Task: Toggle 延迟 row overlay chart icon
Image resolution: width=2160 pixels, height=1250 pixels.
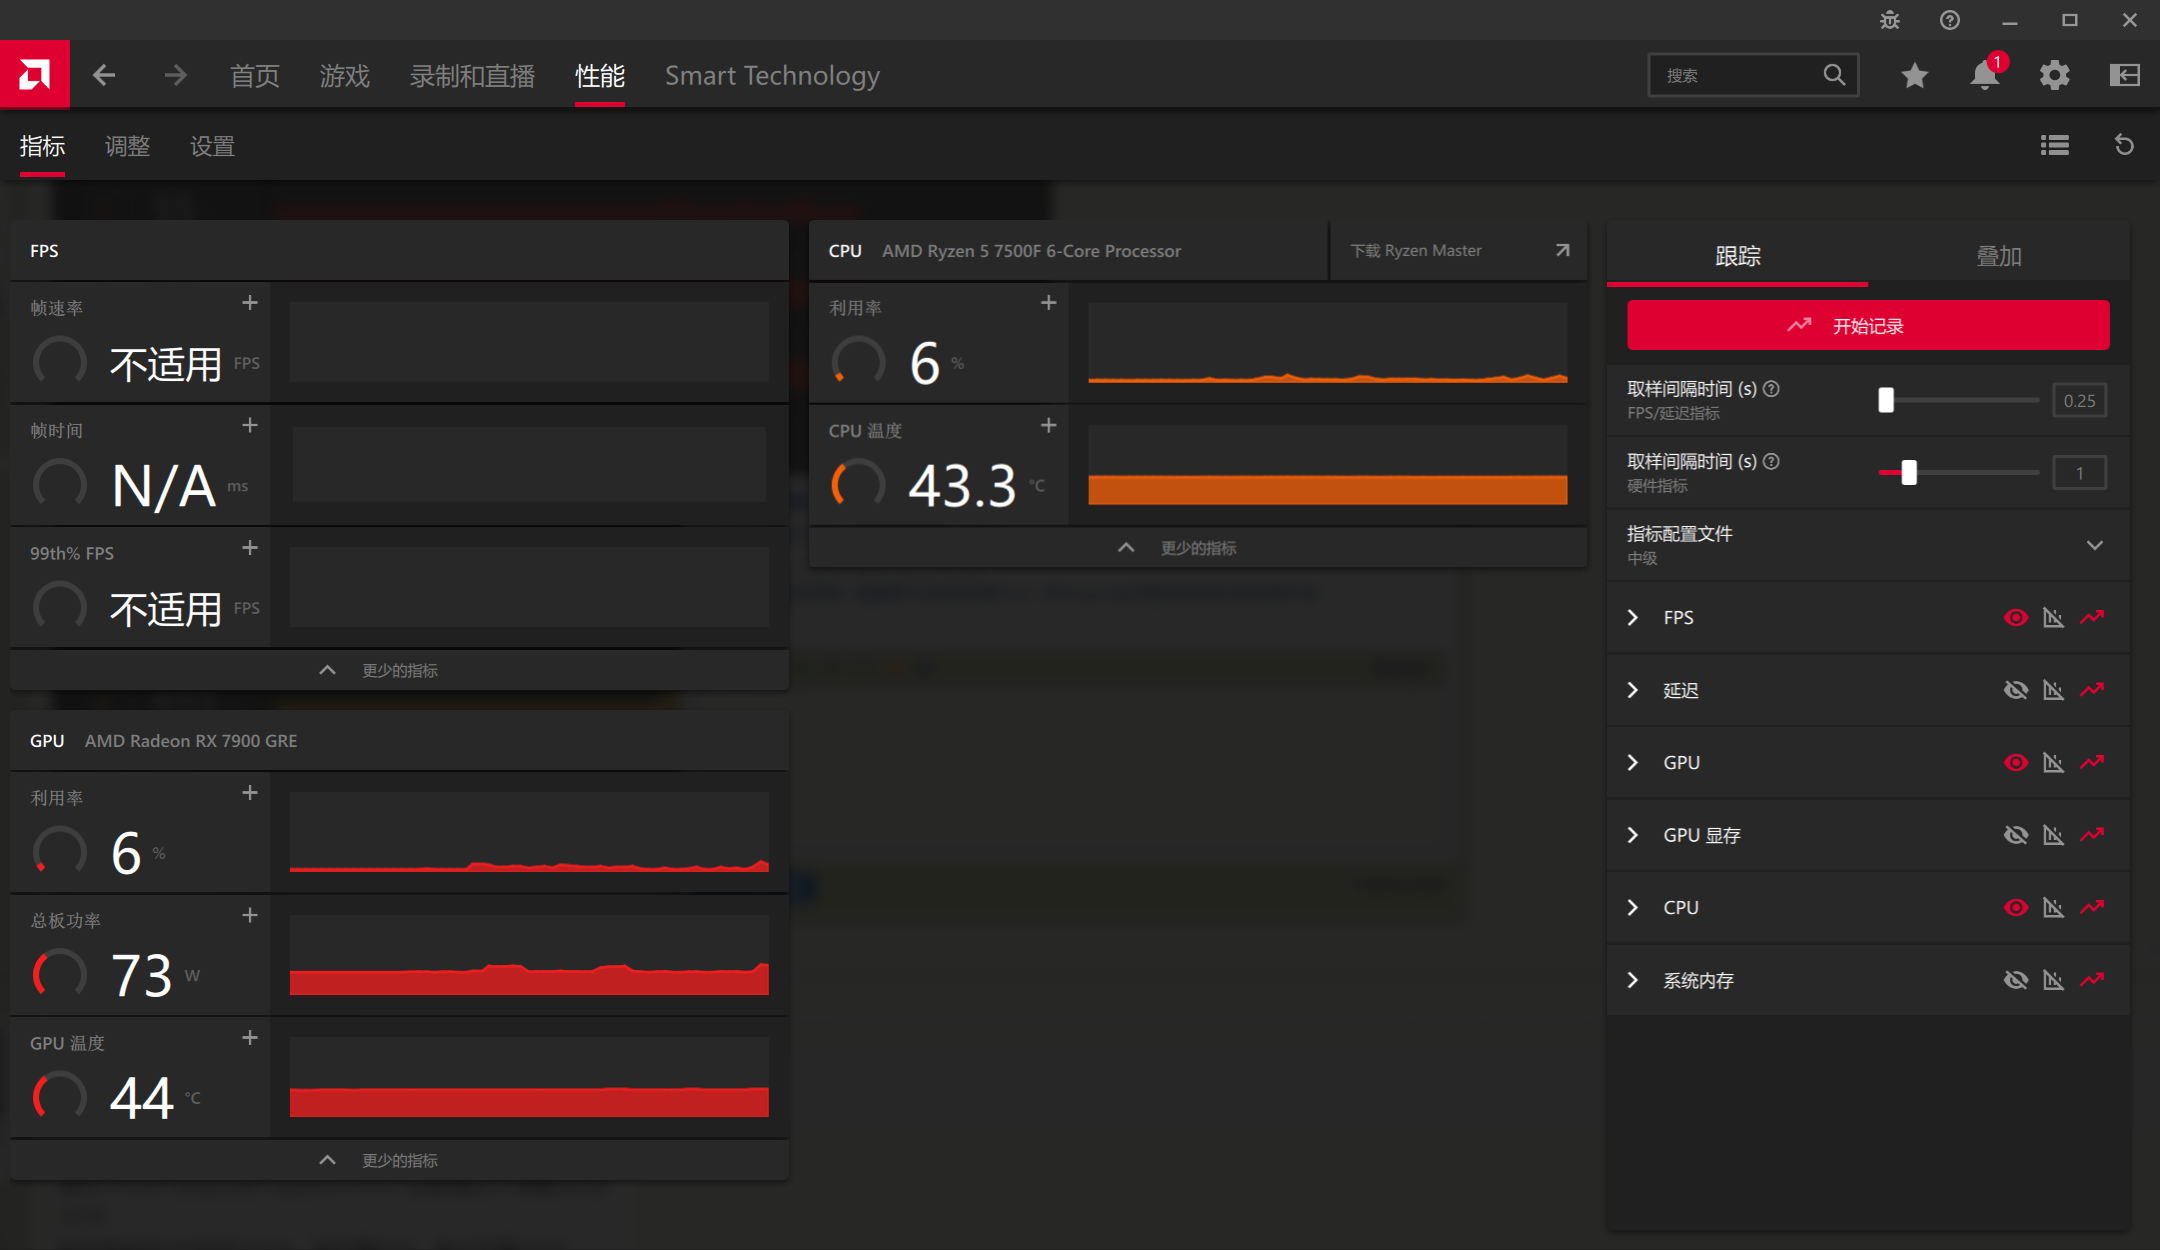Action: tap(2053, 690)
